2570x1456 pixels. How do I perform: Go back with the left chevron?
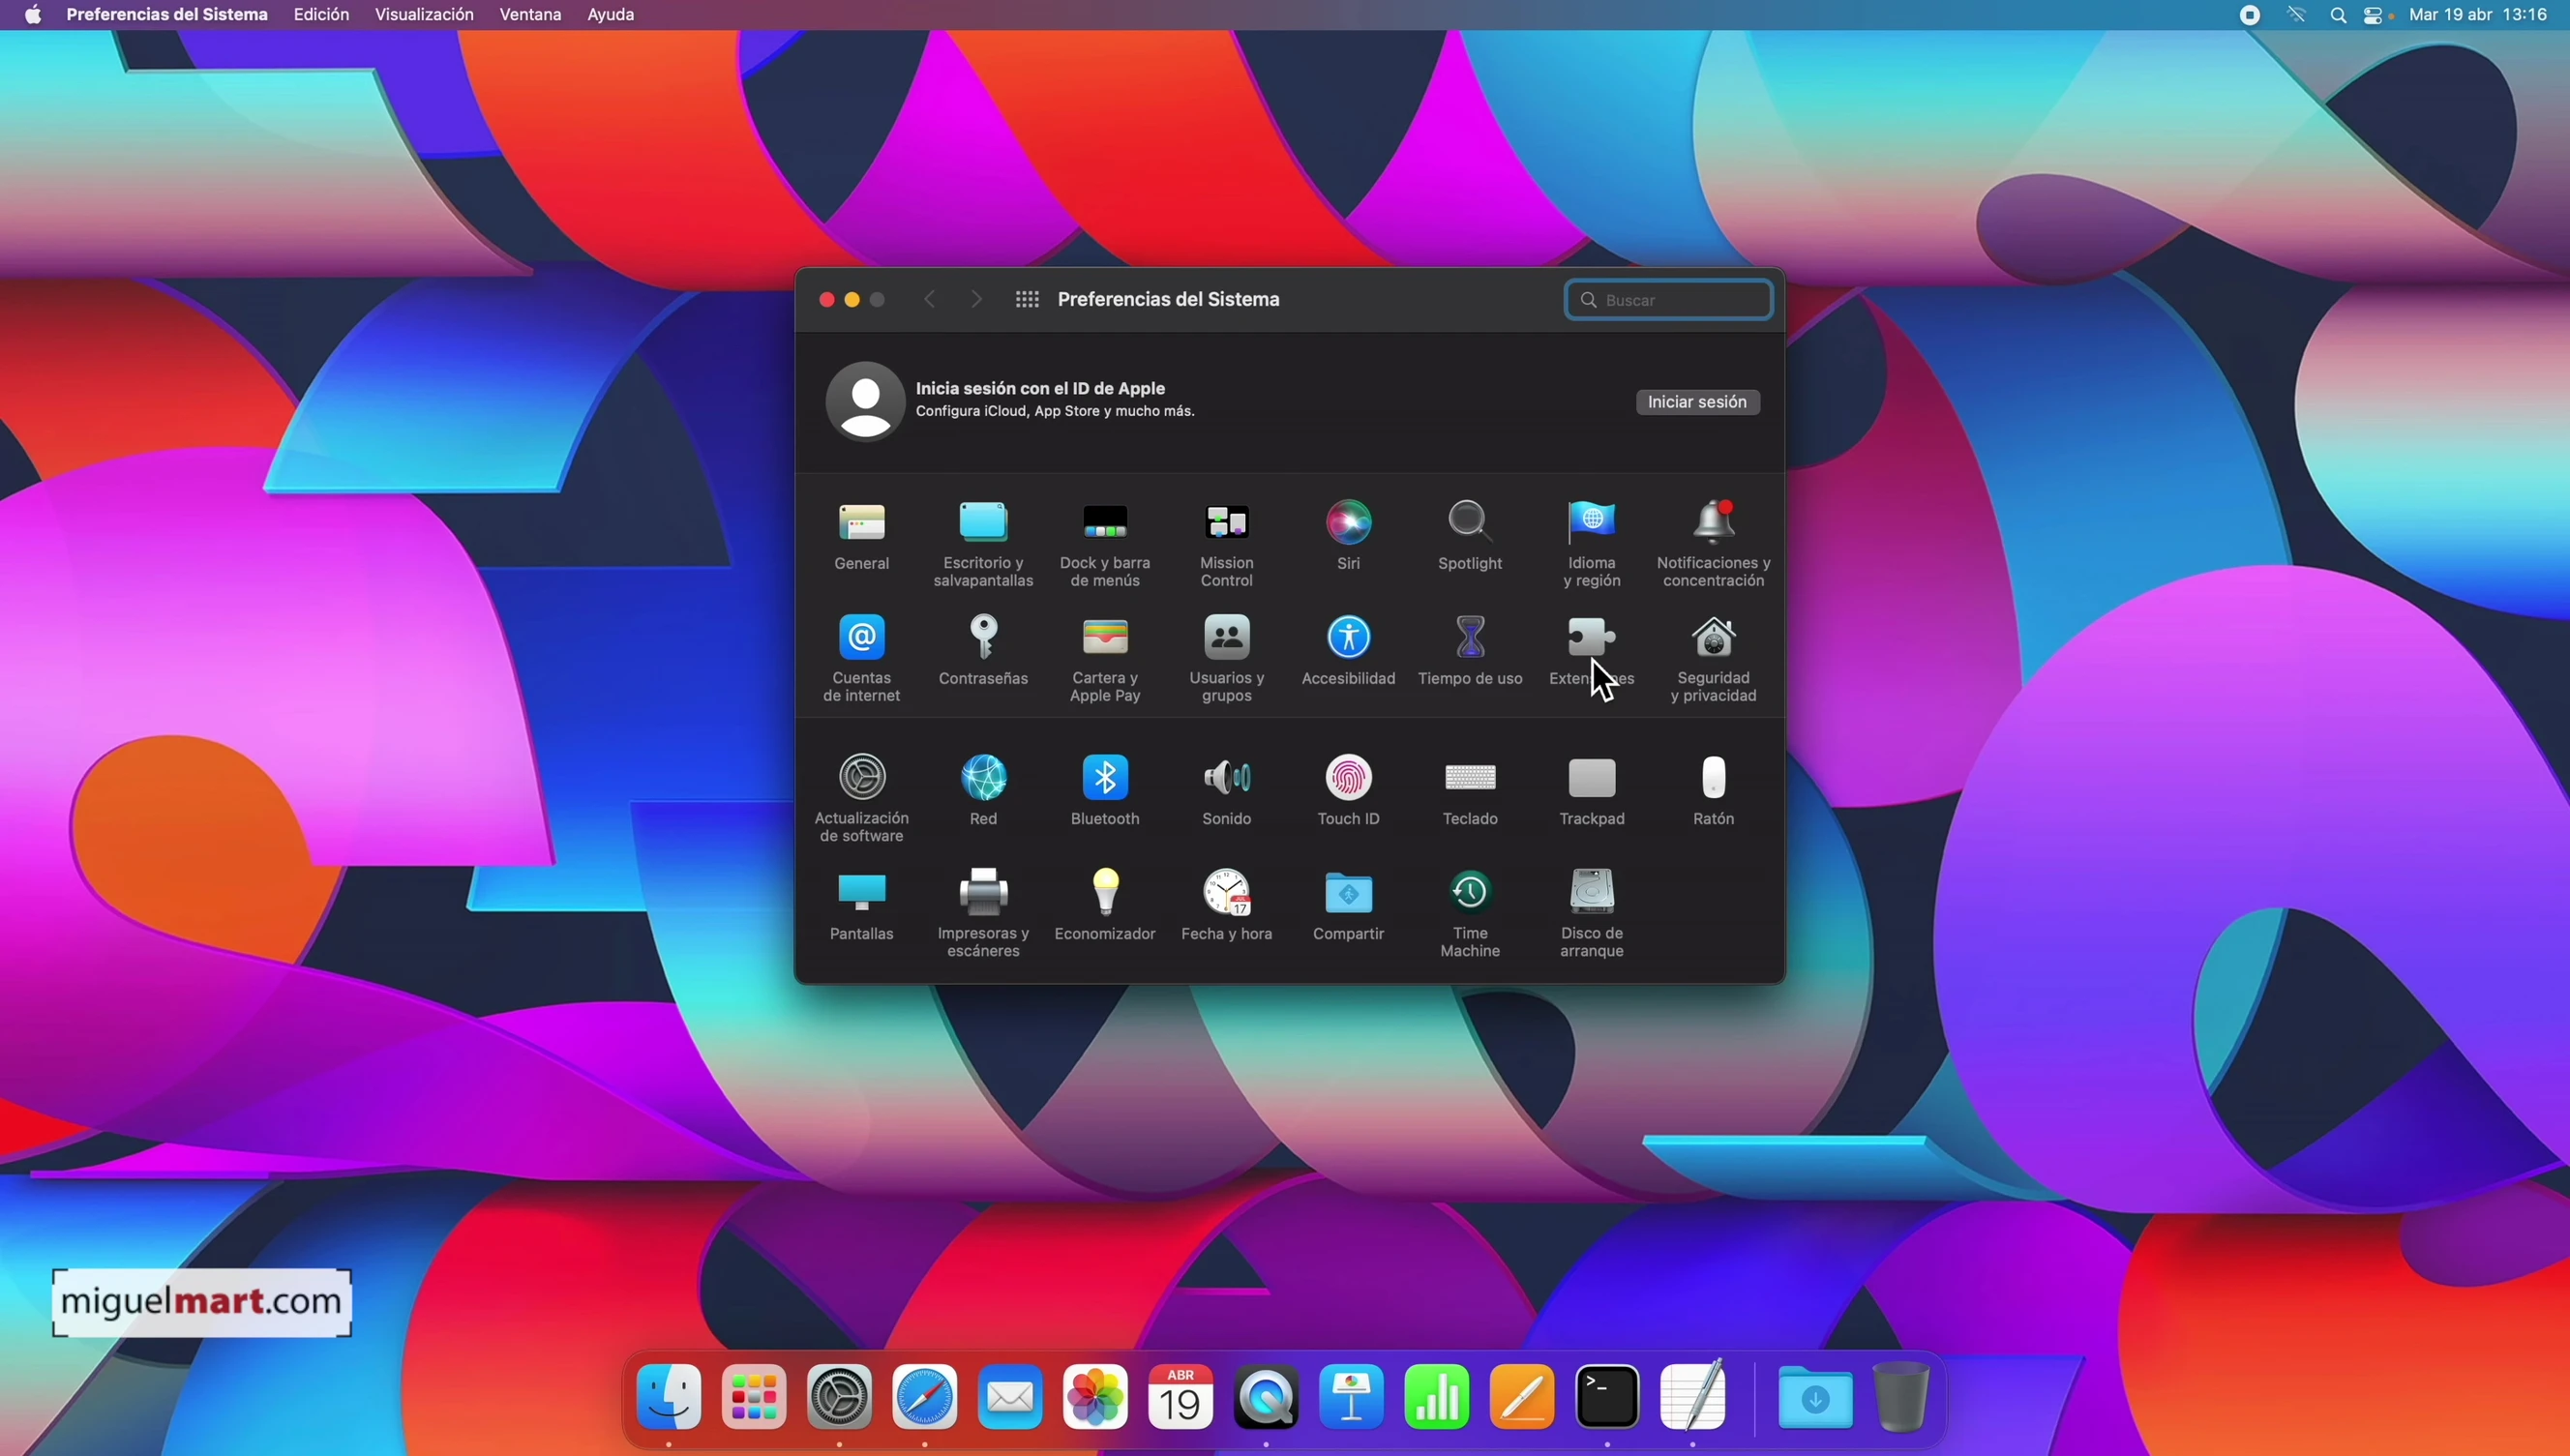point(929,300)
